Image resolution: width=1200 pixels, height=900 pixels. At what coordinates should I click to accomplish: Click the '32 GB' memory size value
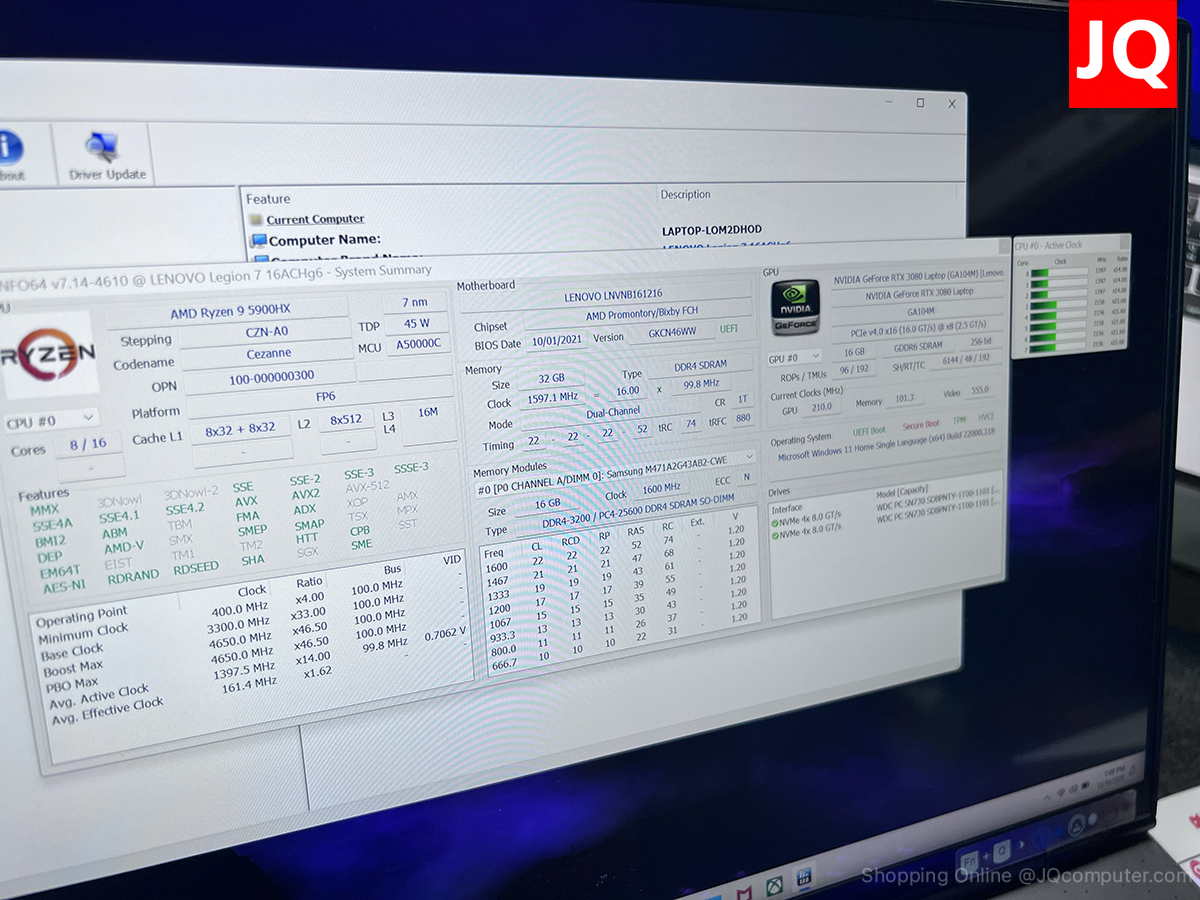[x=551, y=380]
